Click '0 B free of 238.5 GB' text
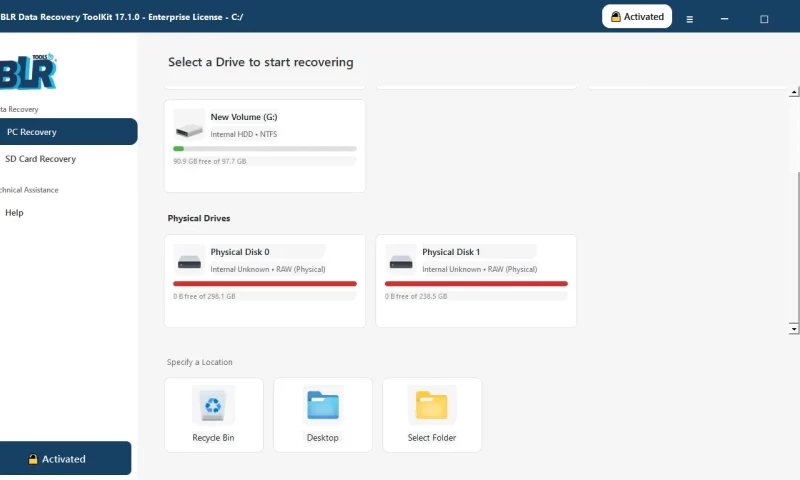Screen dimensions: 800x480 pyautogui.click(x=416, y=296)
